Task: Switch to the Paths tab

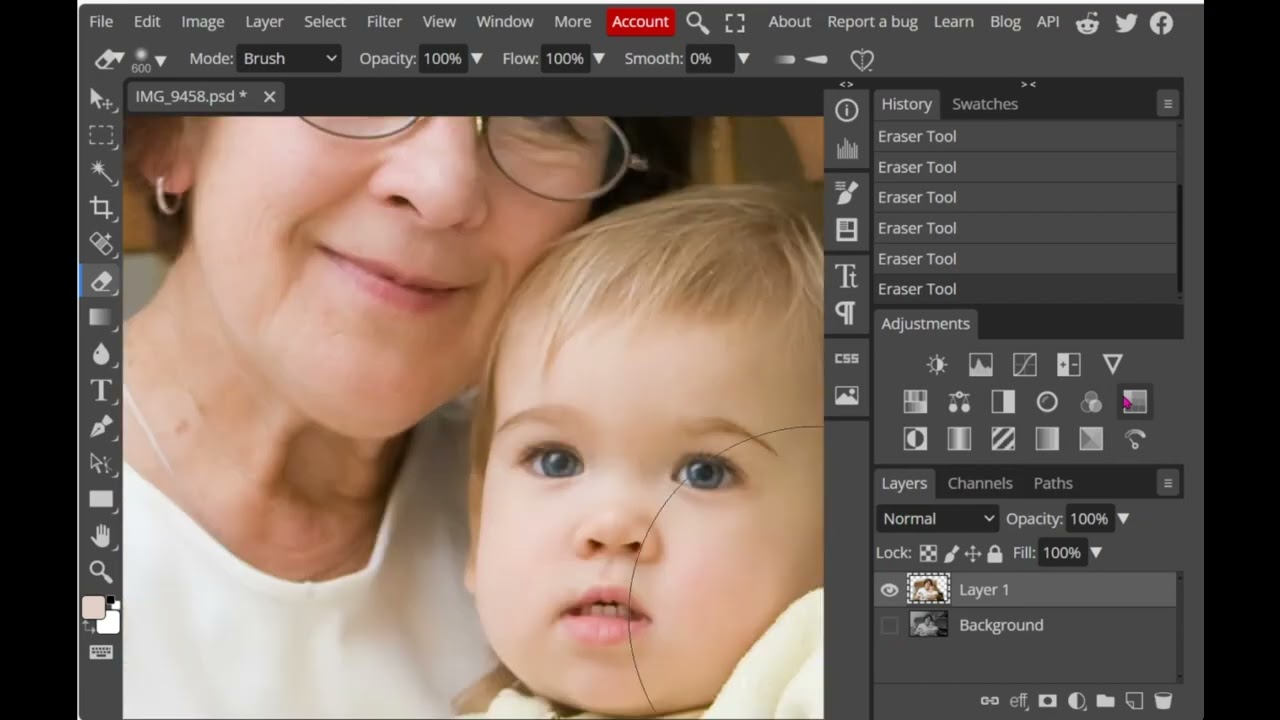Action: (x=1053, y=483)
